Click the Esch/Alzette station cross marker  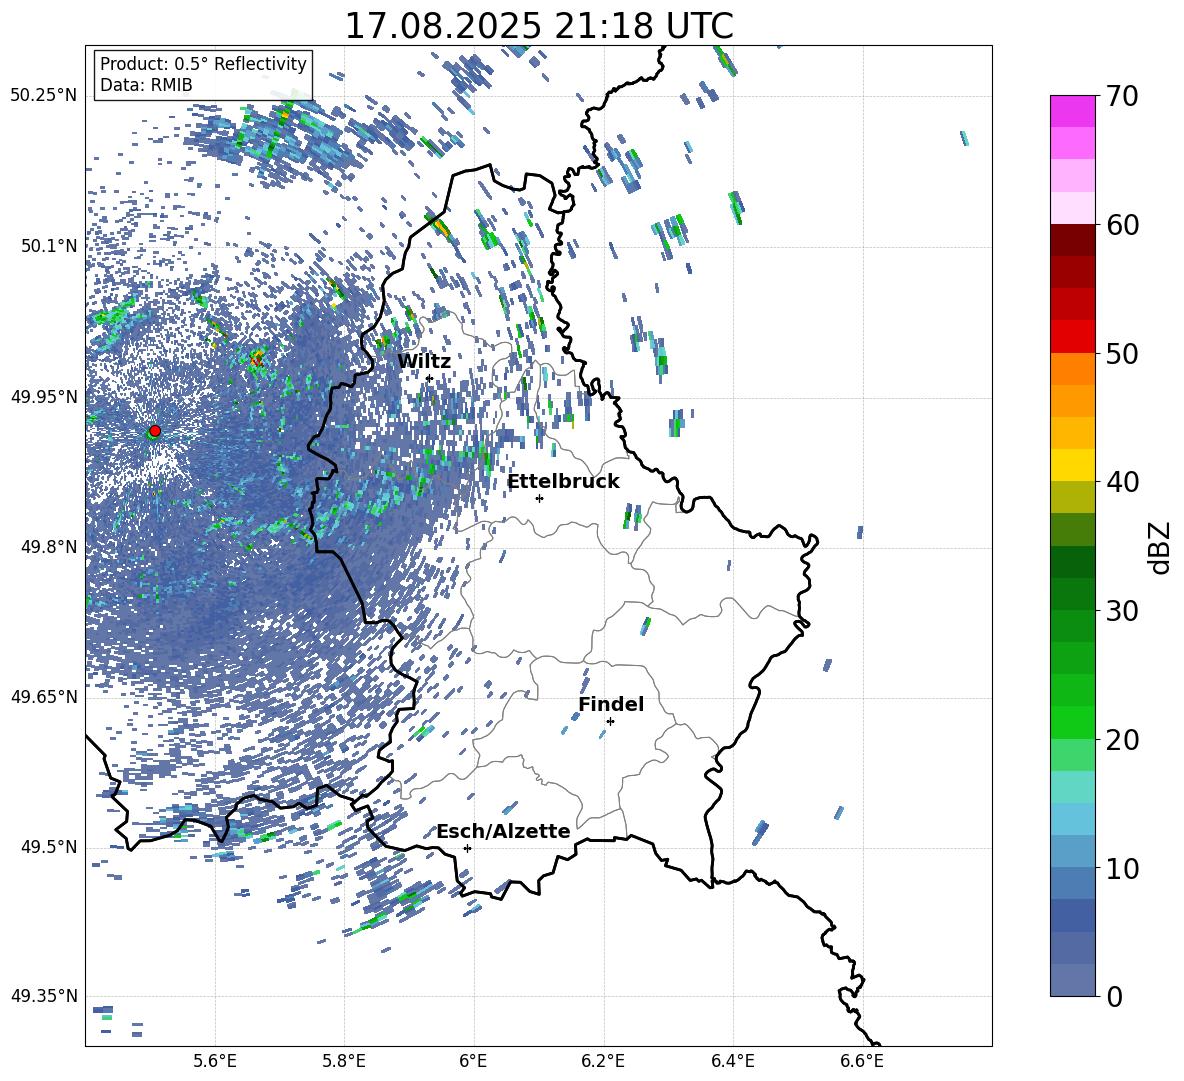467,848
